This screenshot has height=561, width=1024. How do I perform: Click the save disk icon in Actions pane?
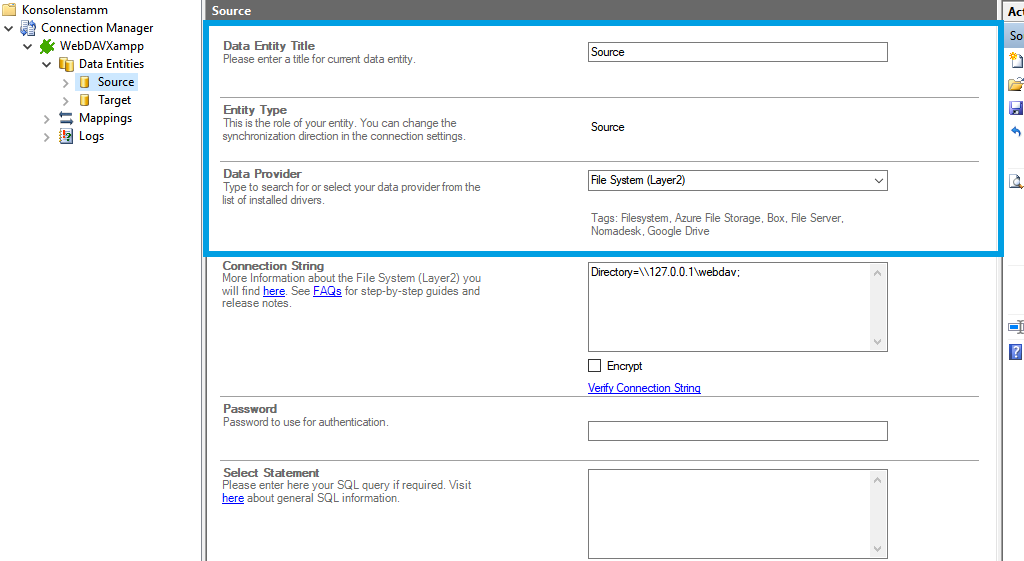[x=1016, y=108]
